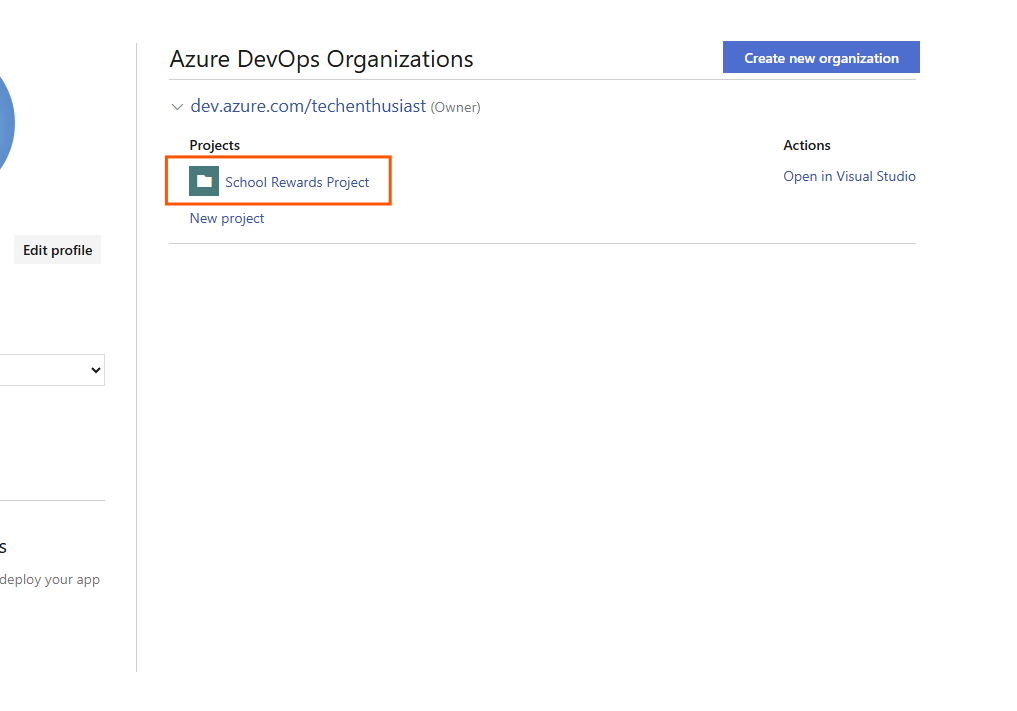The width and height of the screenshot is (1017, 711).
Task: Click the Azure DevOps Organizations heading
Action: pyautogui.click(x=321, y=59)
